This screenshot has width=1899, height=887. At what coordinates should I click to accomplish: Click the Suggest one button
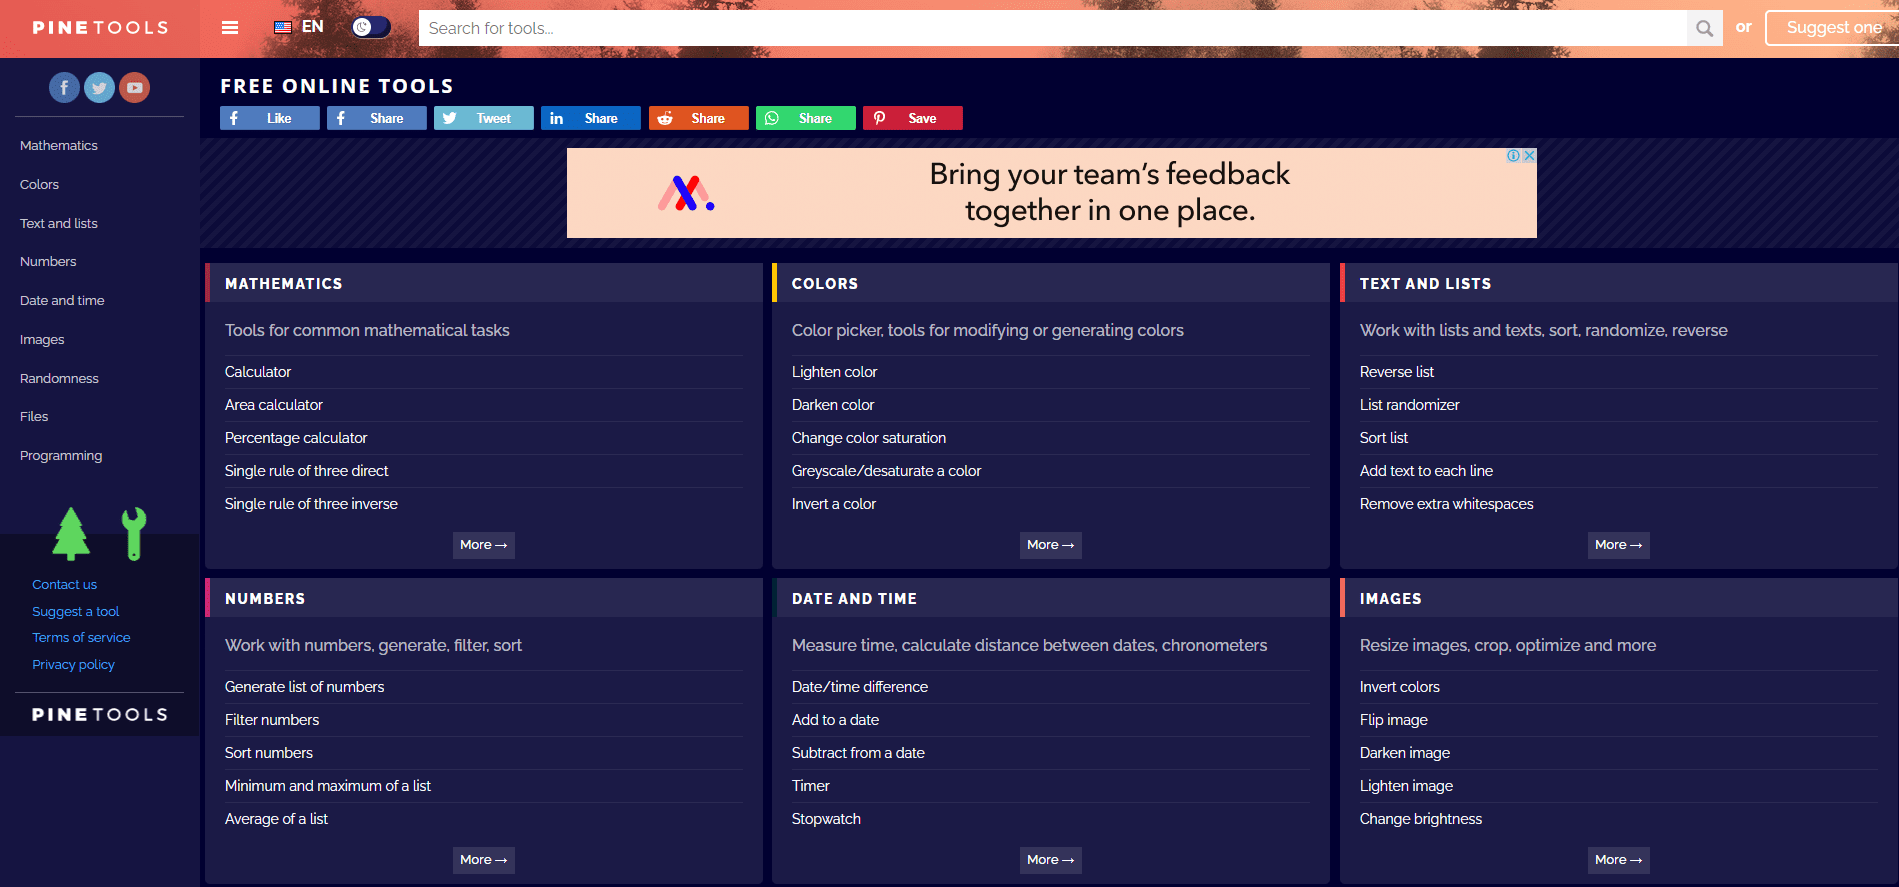point(1831,28)
